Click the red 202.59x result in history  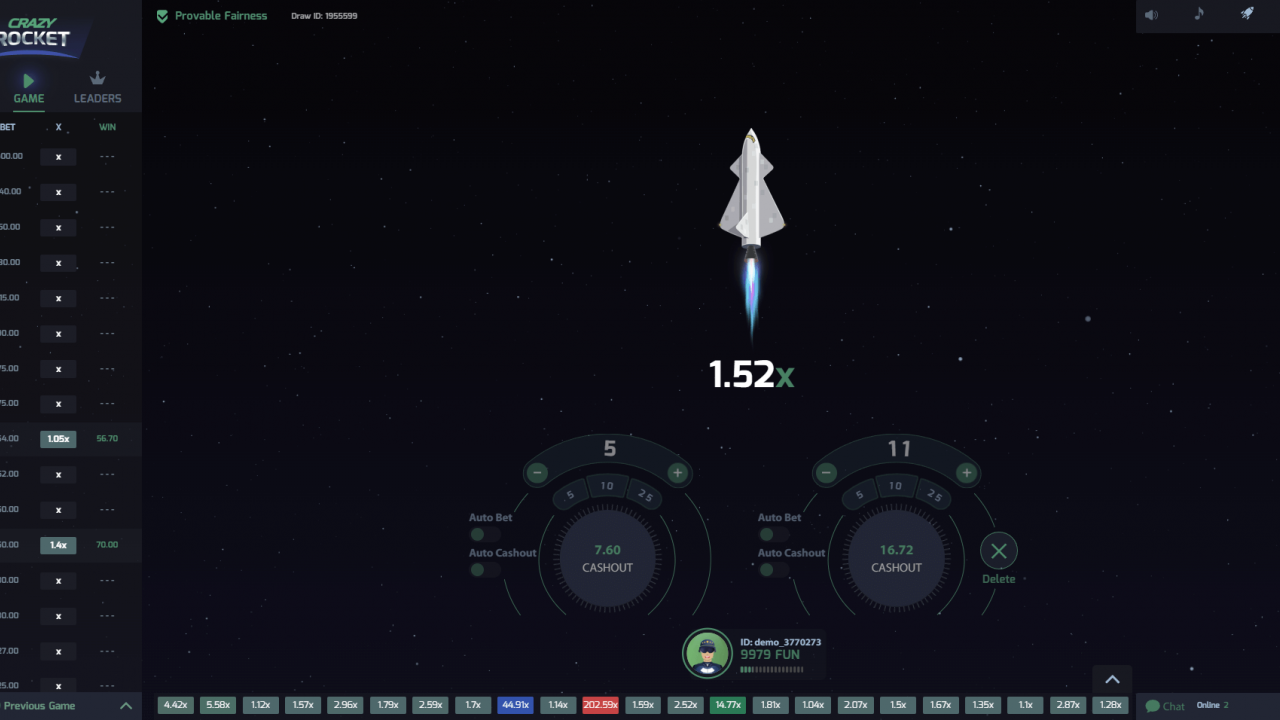(x=600, y=705)
